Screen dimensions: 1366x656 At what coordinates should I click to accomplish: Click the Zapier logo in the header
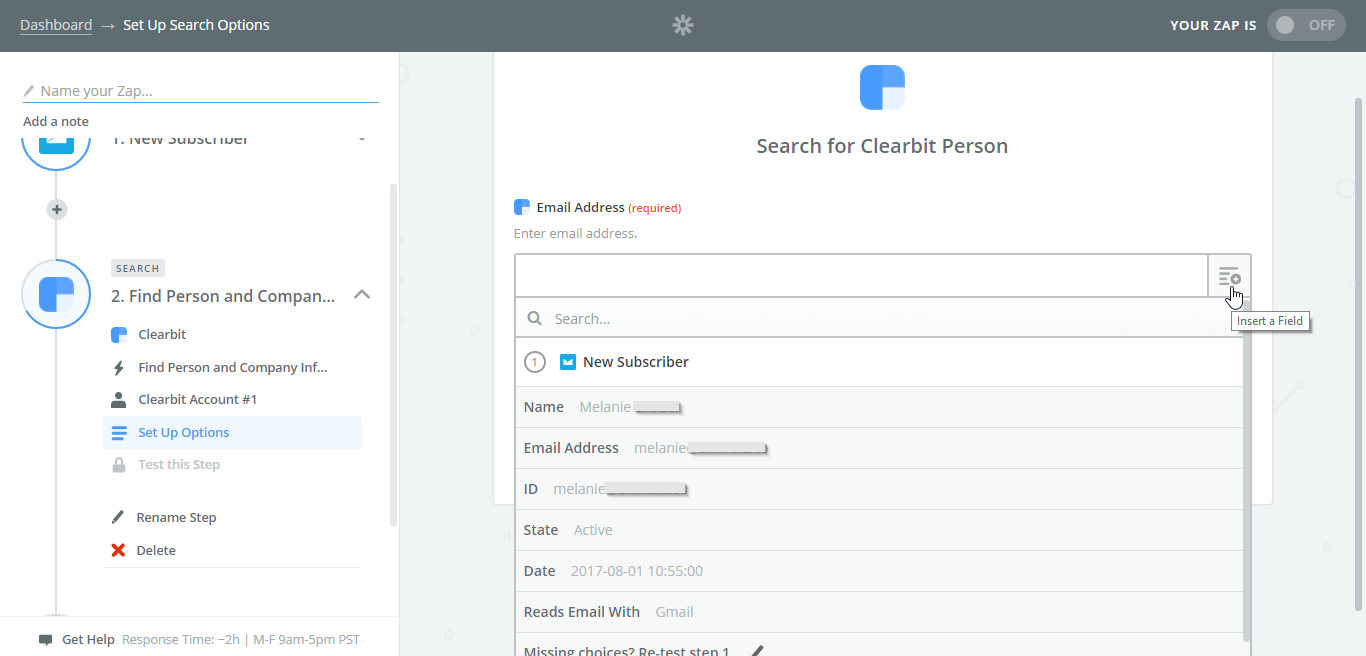click(x=683, y=25)
